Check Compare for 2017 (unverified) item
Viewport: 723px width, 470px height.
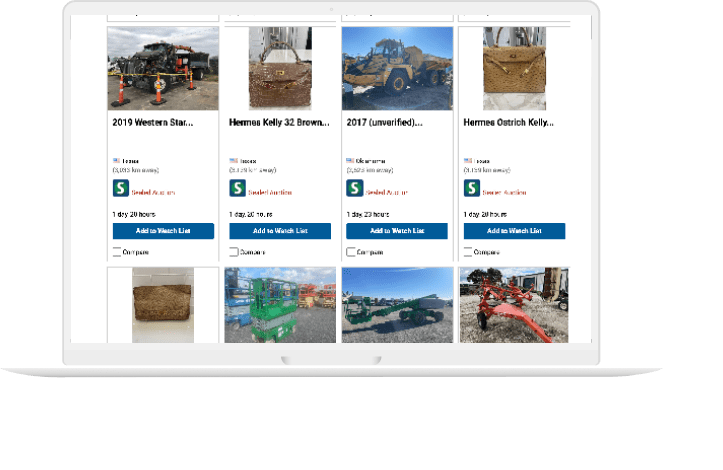click(351, 252)
